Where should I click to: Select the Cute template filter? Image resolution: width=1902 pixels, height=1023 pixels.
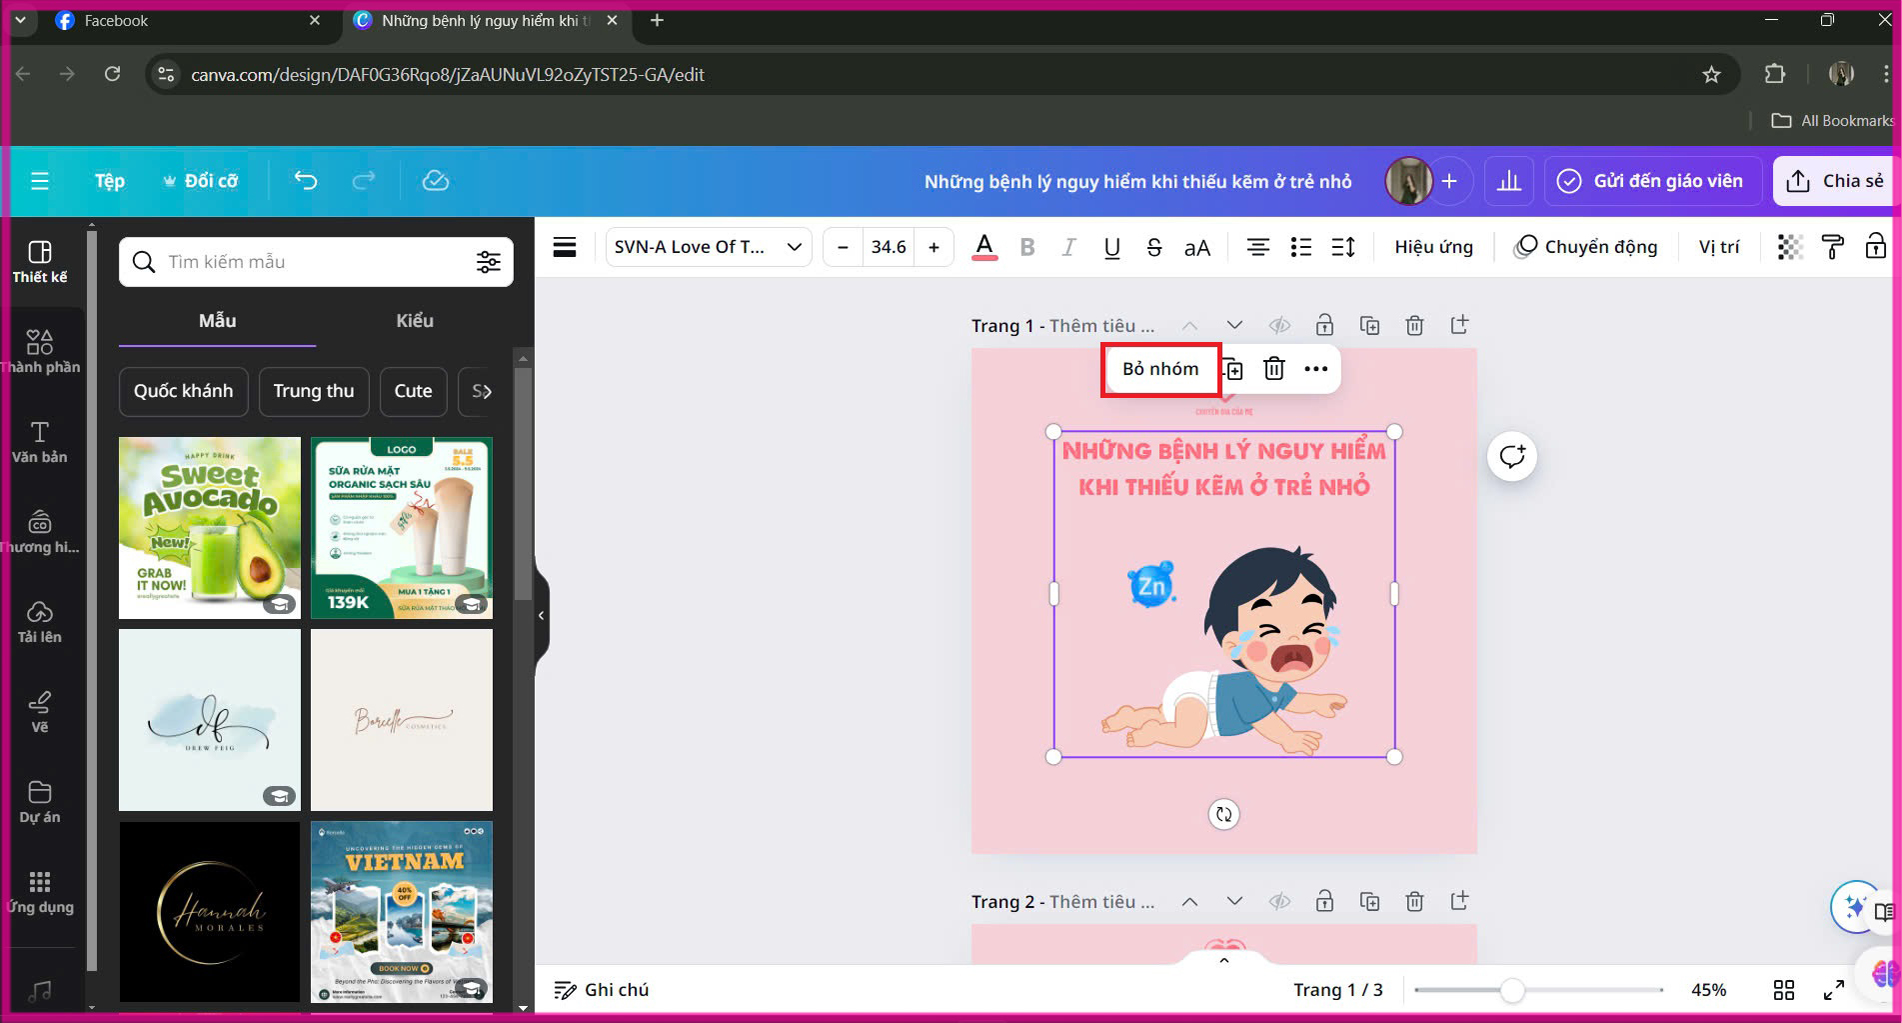[413, 391]
